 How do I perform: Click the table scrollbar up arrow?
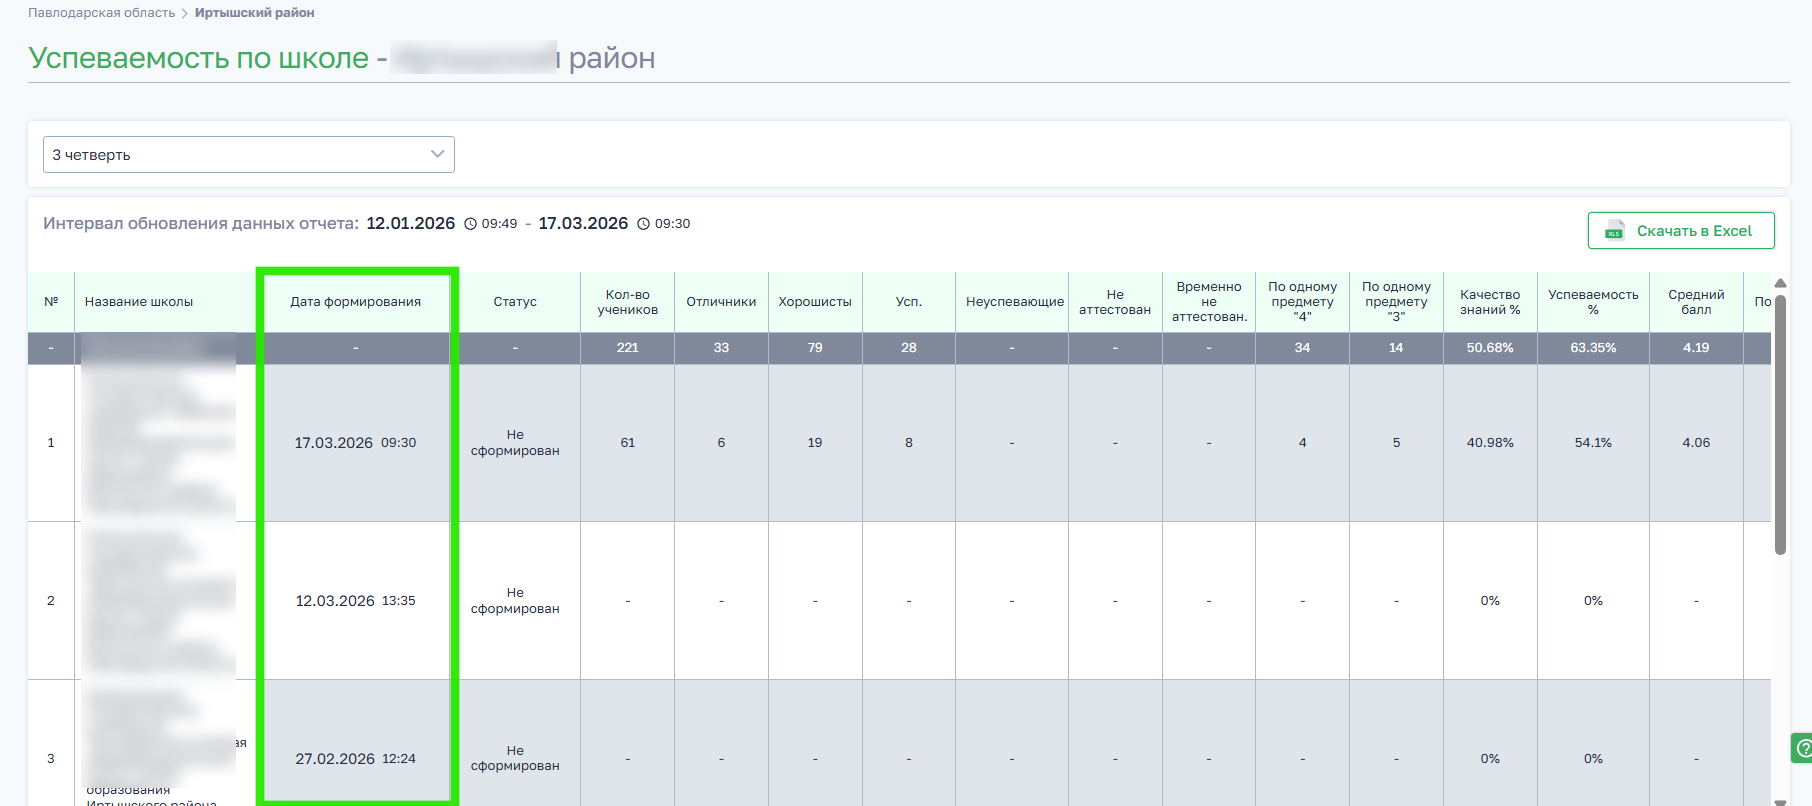(1780, 283)
